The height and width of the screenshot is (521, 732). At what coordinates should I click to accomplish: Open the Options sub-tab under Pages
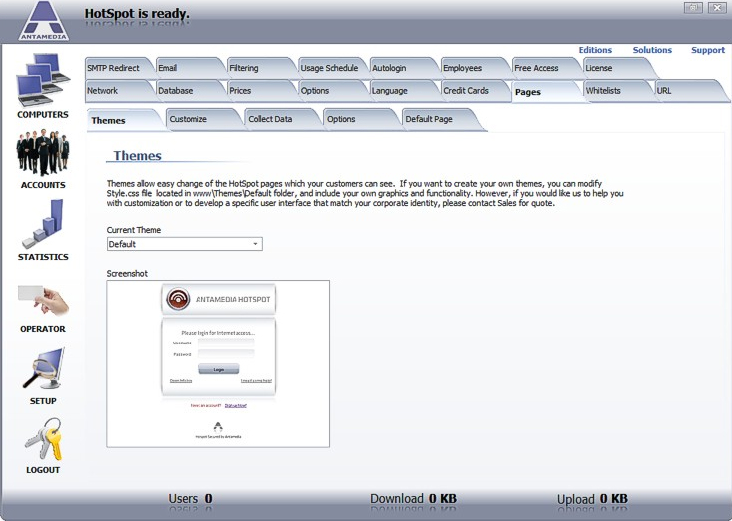(x=360, y=120)
